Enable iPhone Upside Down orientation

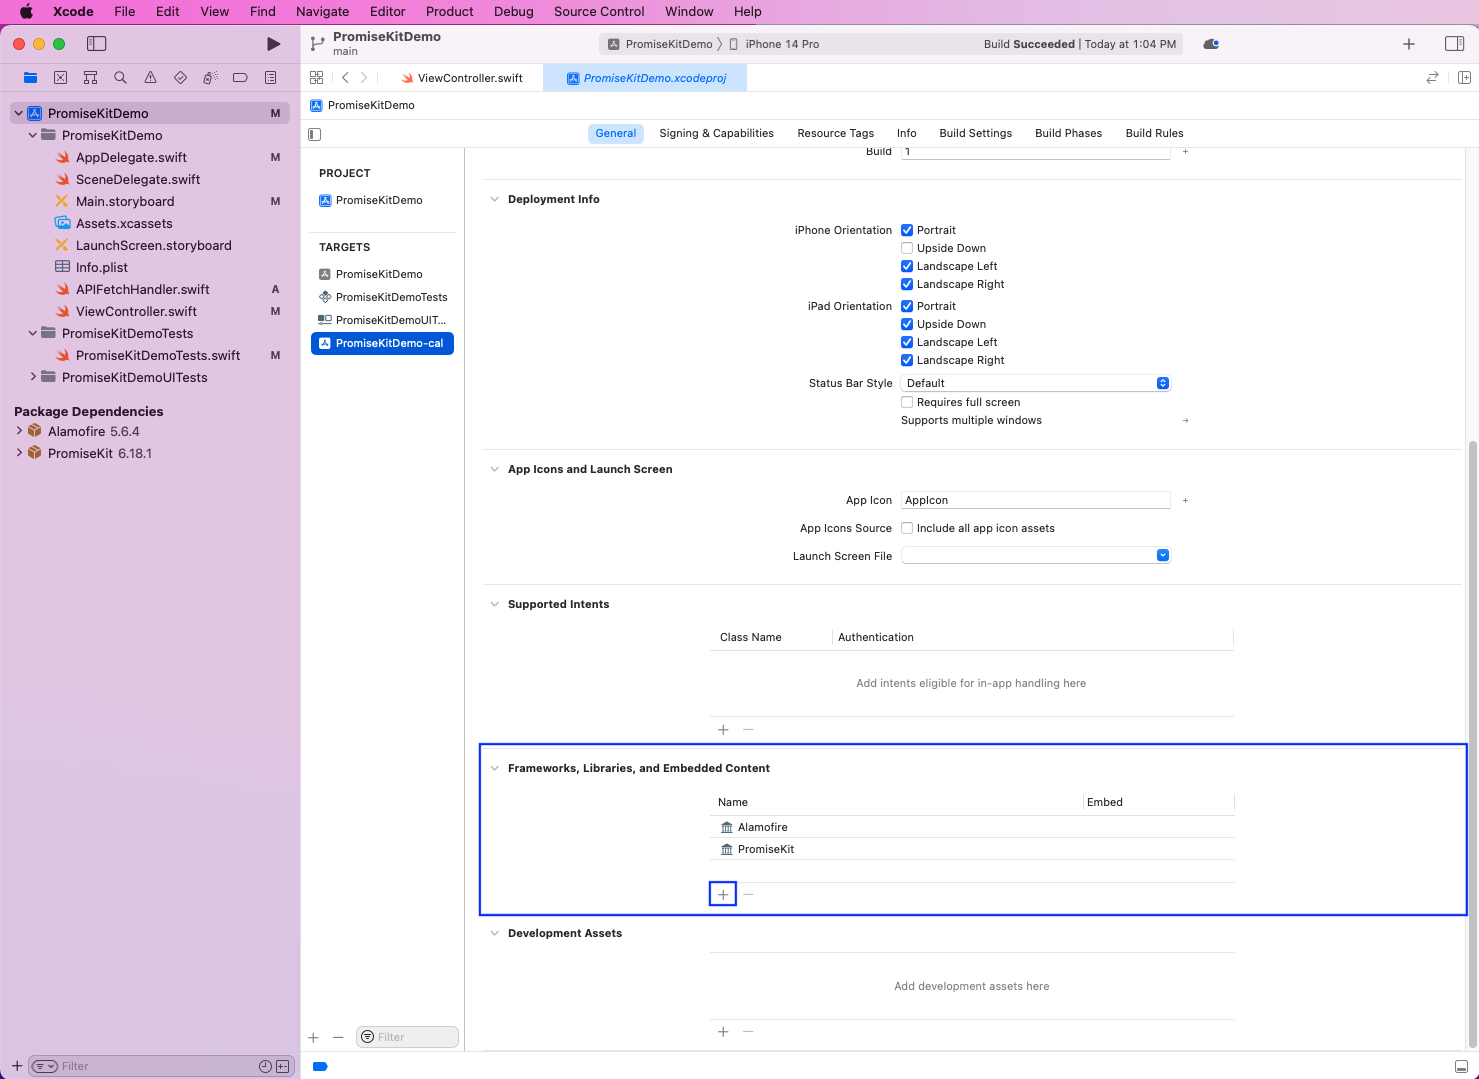(907, 248)
